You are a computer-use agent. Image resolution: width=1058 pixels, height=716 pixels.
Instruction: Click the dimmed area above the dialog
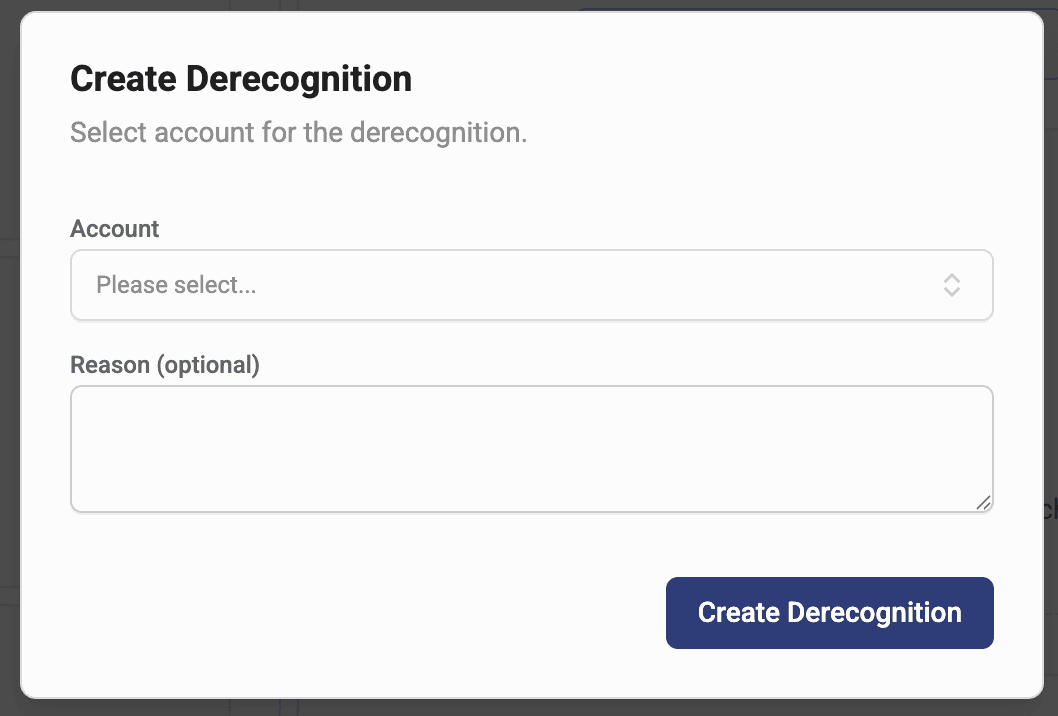pyautogui.click(x=400, y=5)
